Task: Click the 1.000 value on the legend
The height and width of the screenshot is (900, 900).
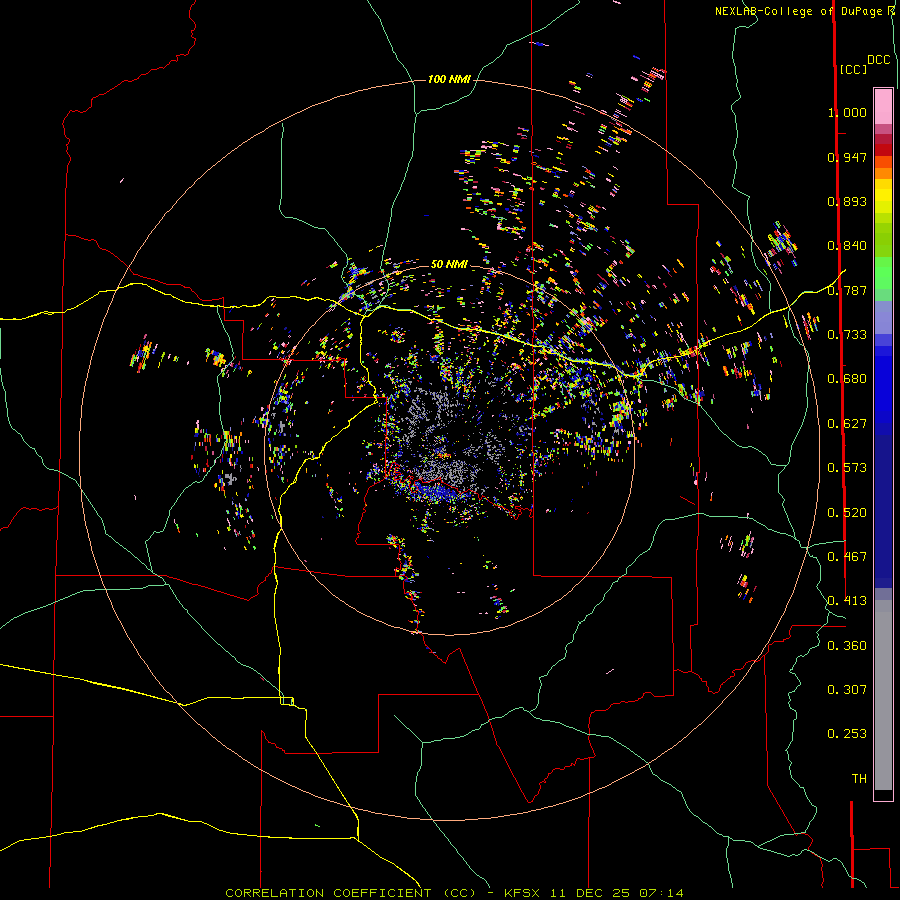Action: tap(847, 112)
